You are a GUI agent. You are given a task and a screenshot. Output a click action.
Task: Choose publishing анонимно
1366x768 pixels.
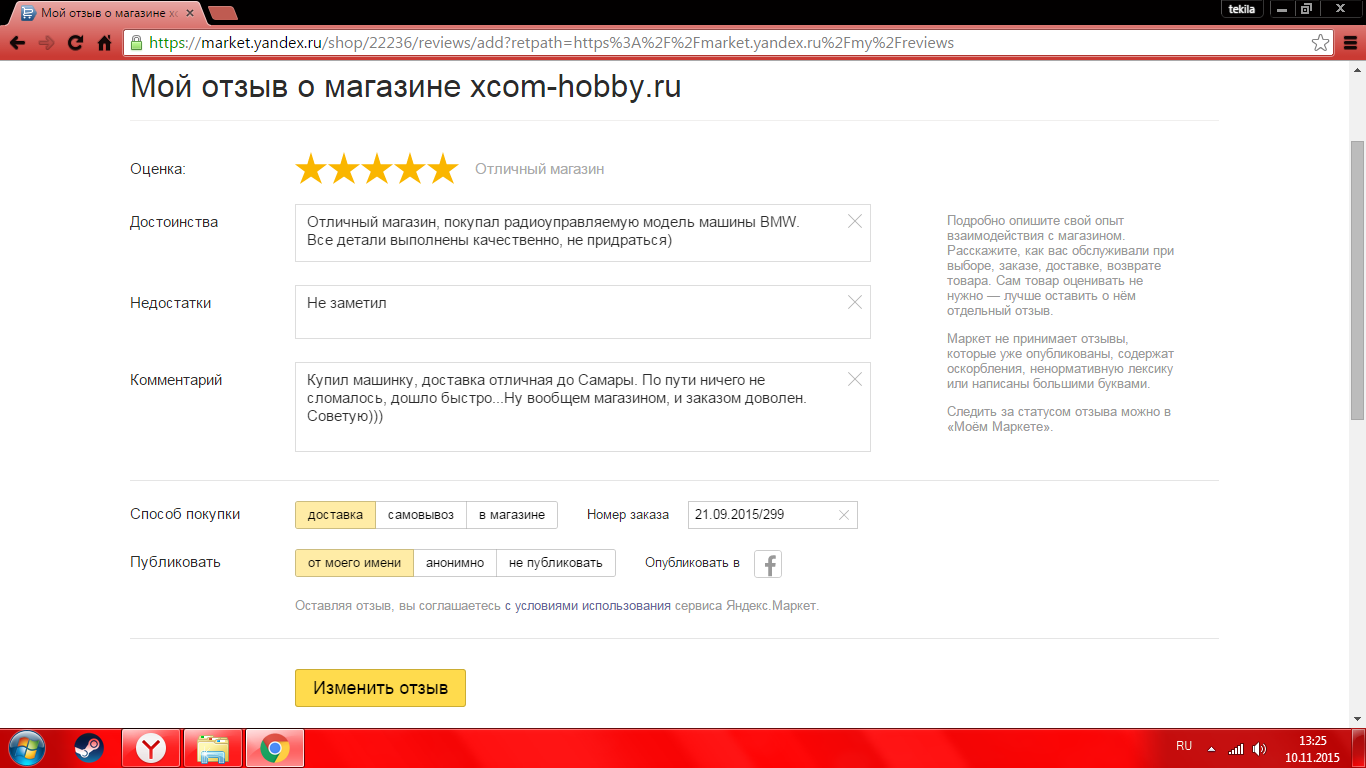pos(455,563)
